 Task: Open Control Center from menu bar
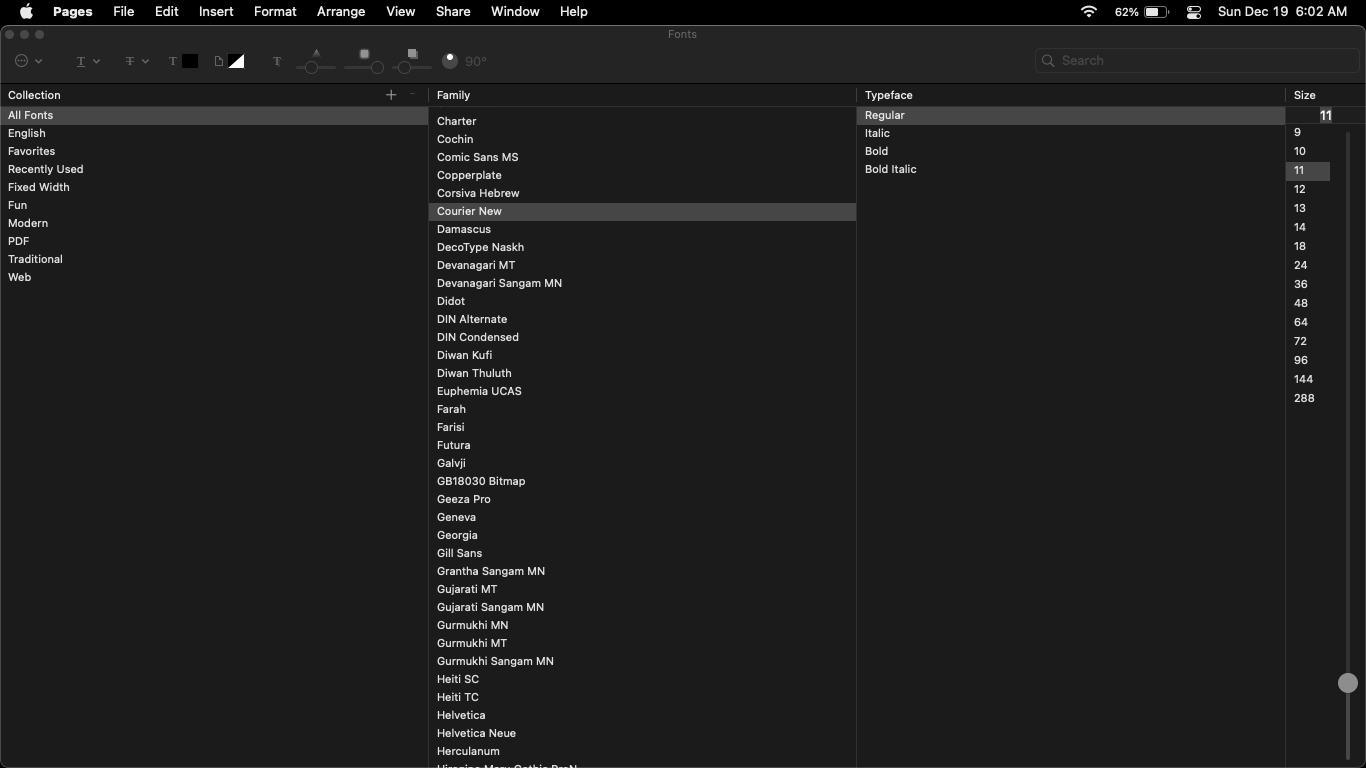[1194, 12]
